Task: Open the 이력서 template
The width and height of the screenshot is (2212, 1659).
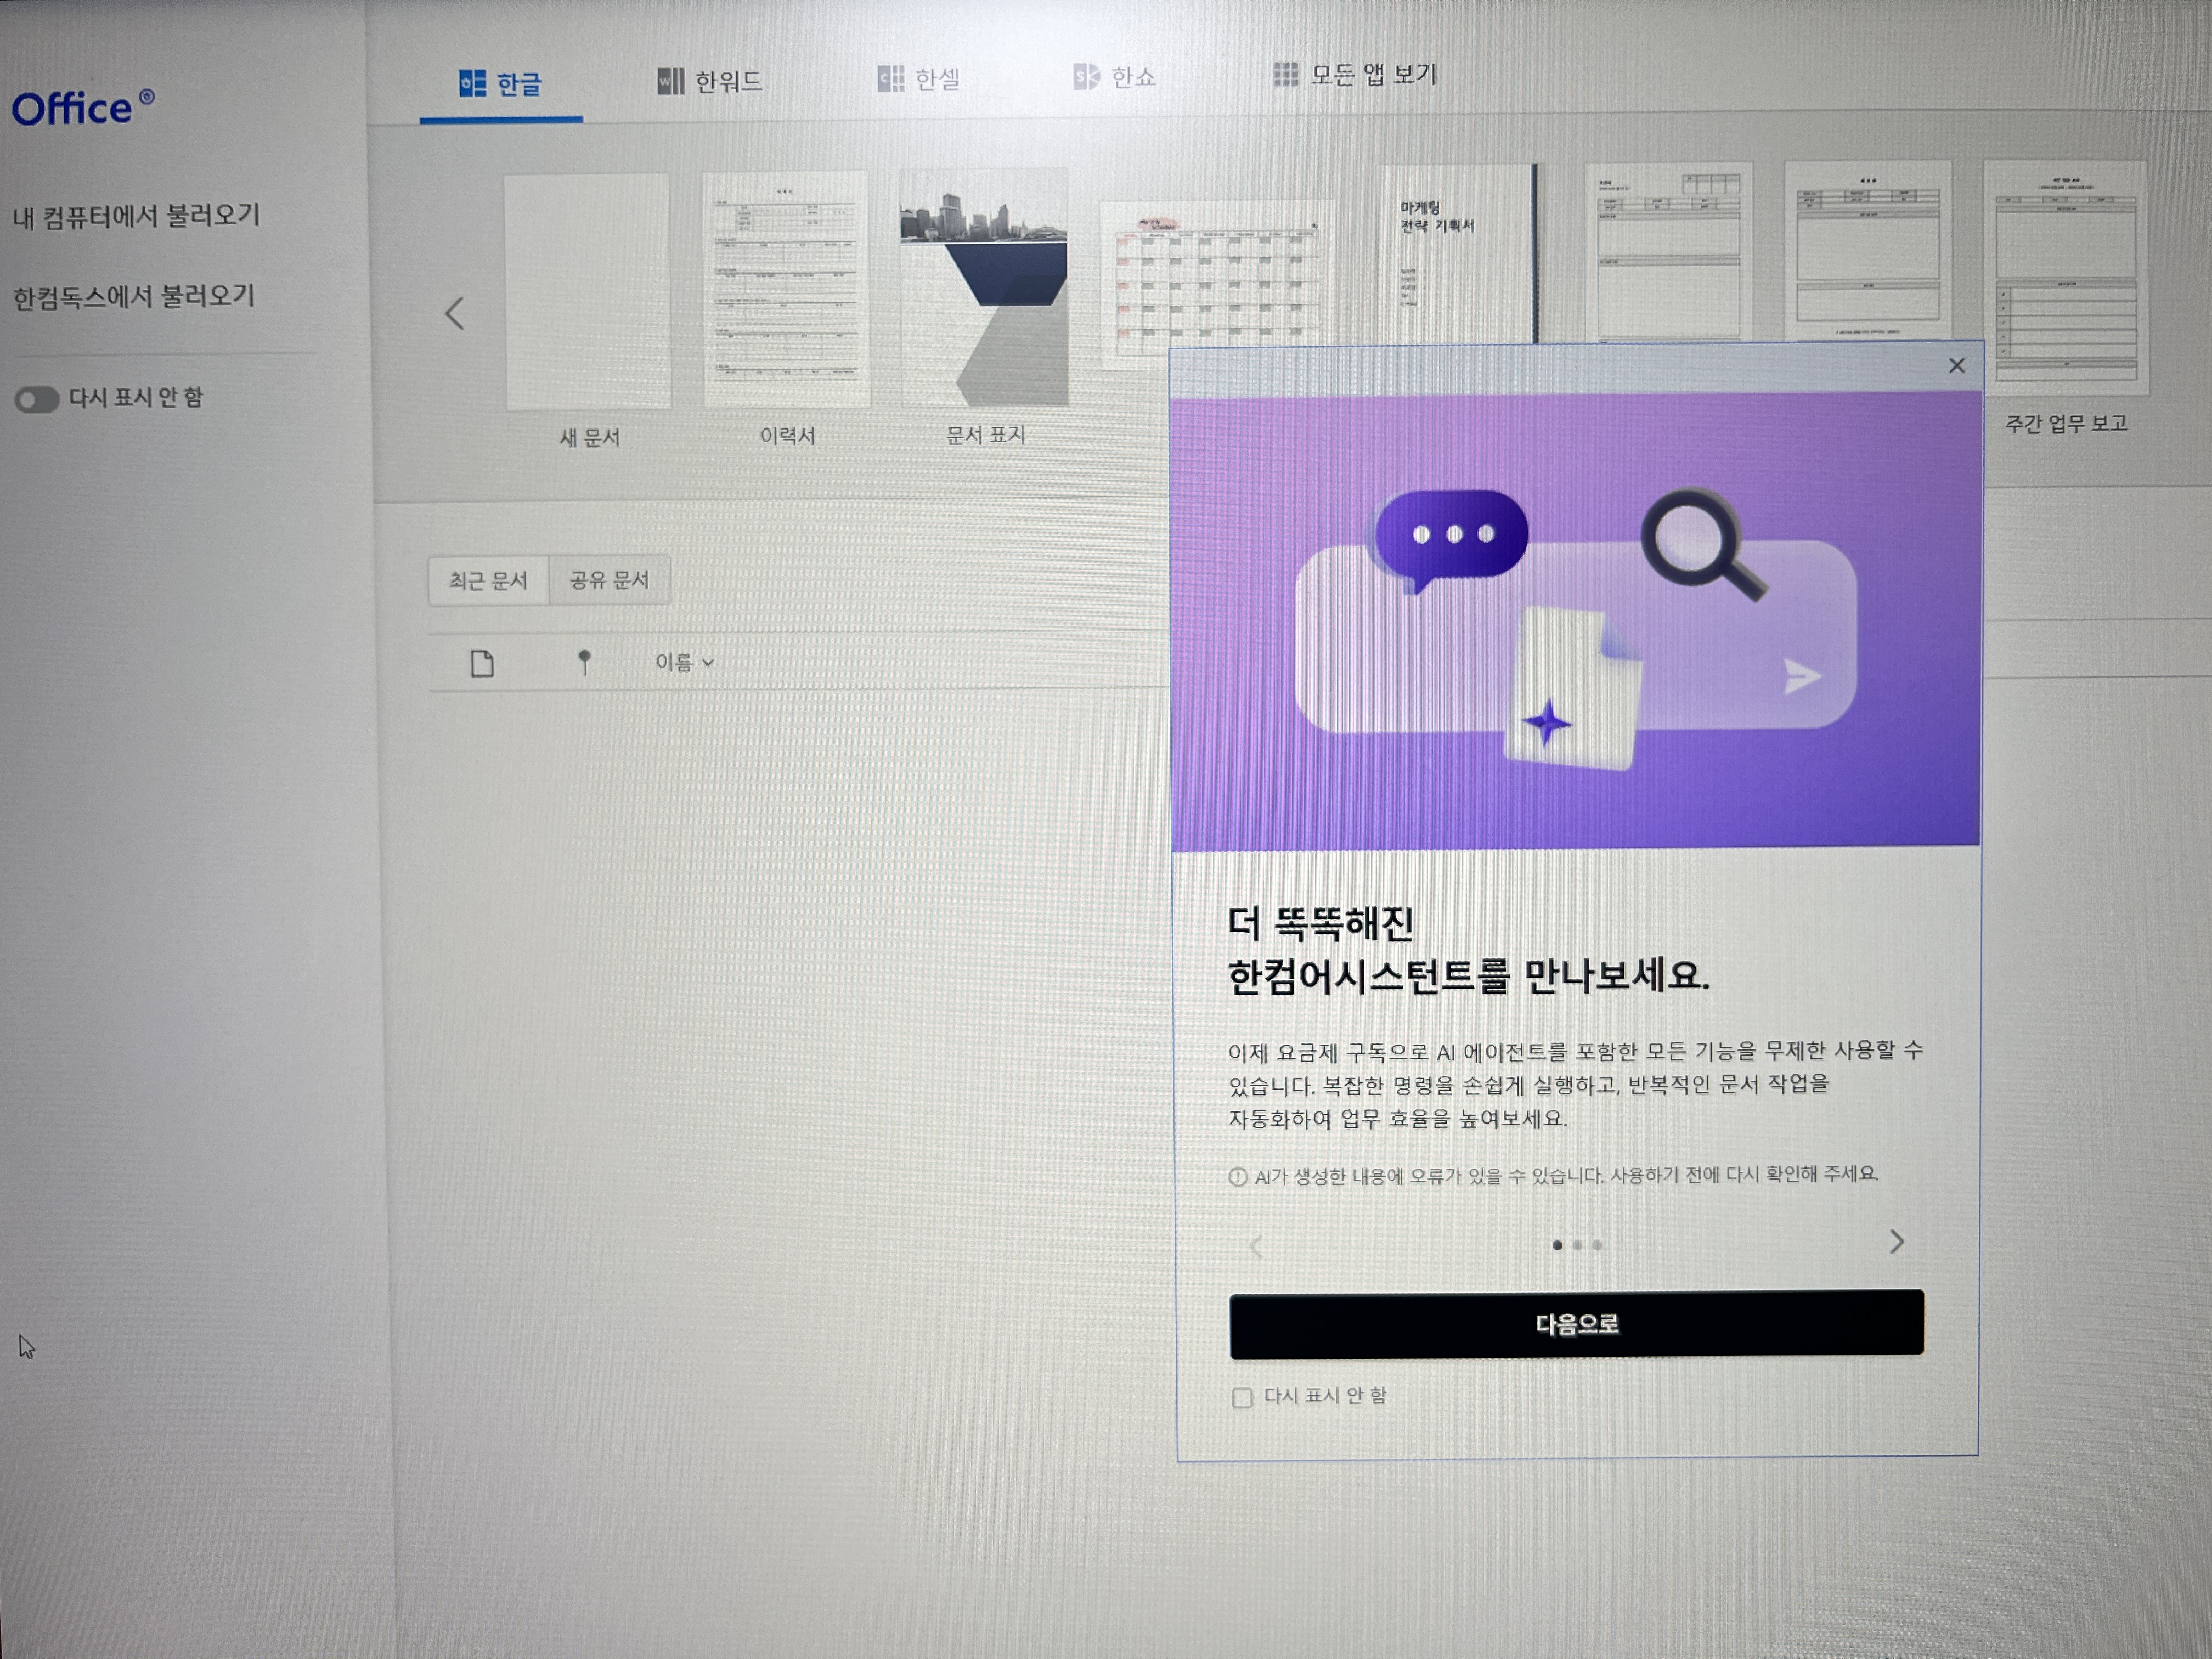Action: [786, 290]
